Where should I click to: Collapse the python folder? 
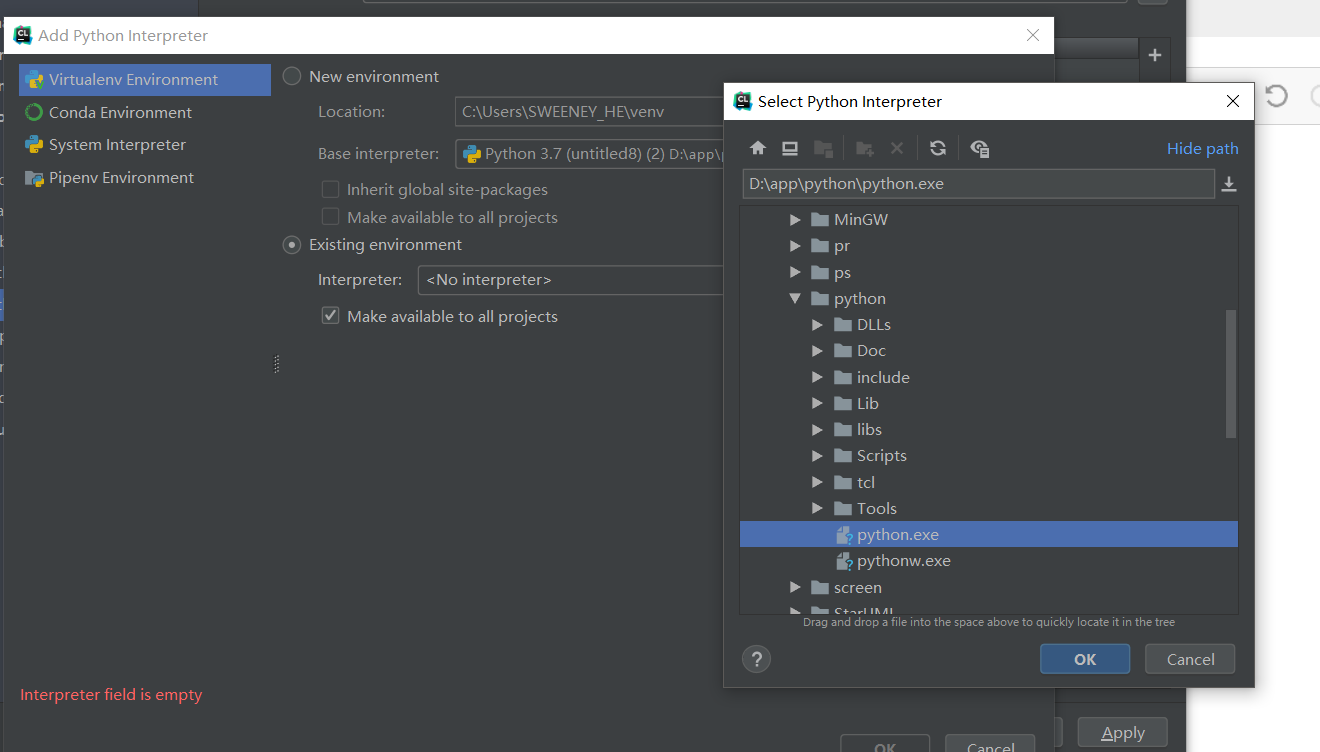tap(795, 299)
